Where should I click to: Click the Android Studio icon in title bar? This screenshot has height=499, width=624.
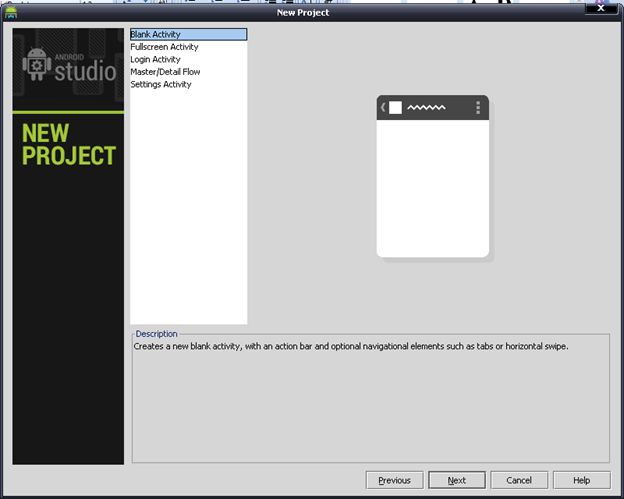tap(11, 13)
